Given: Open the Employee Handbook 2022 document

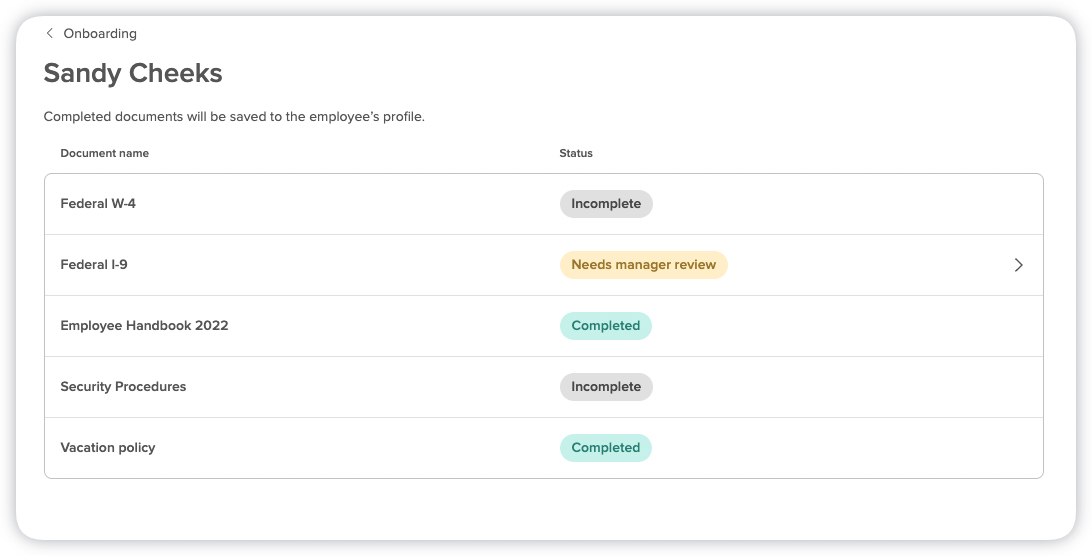Looking at the screenshot, I should 144,326.
